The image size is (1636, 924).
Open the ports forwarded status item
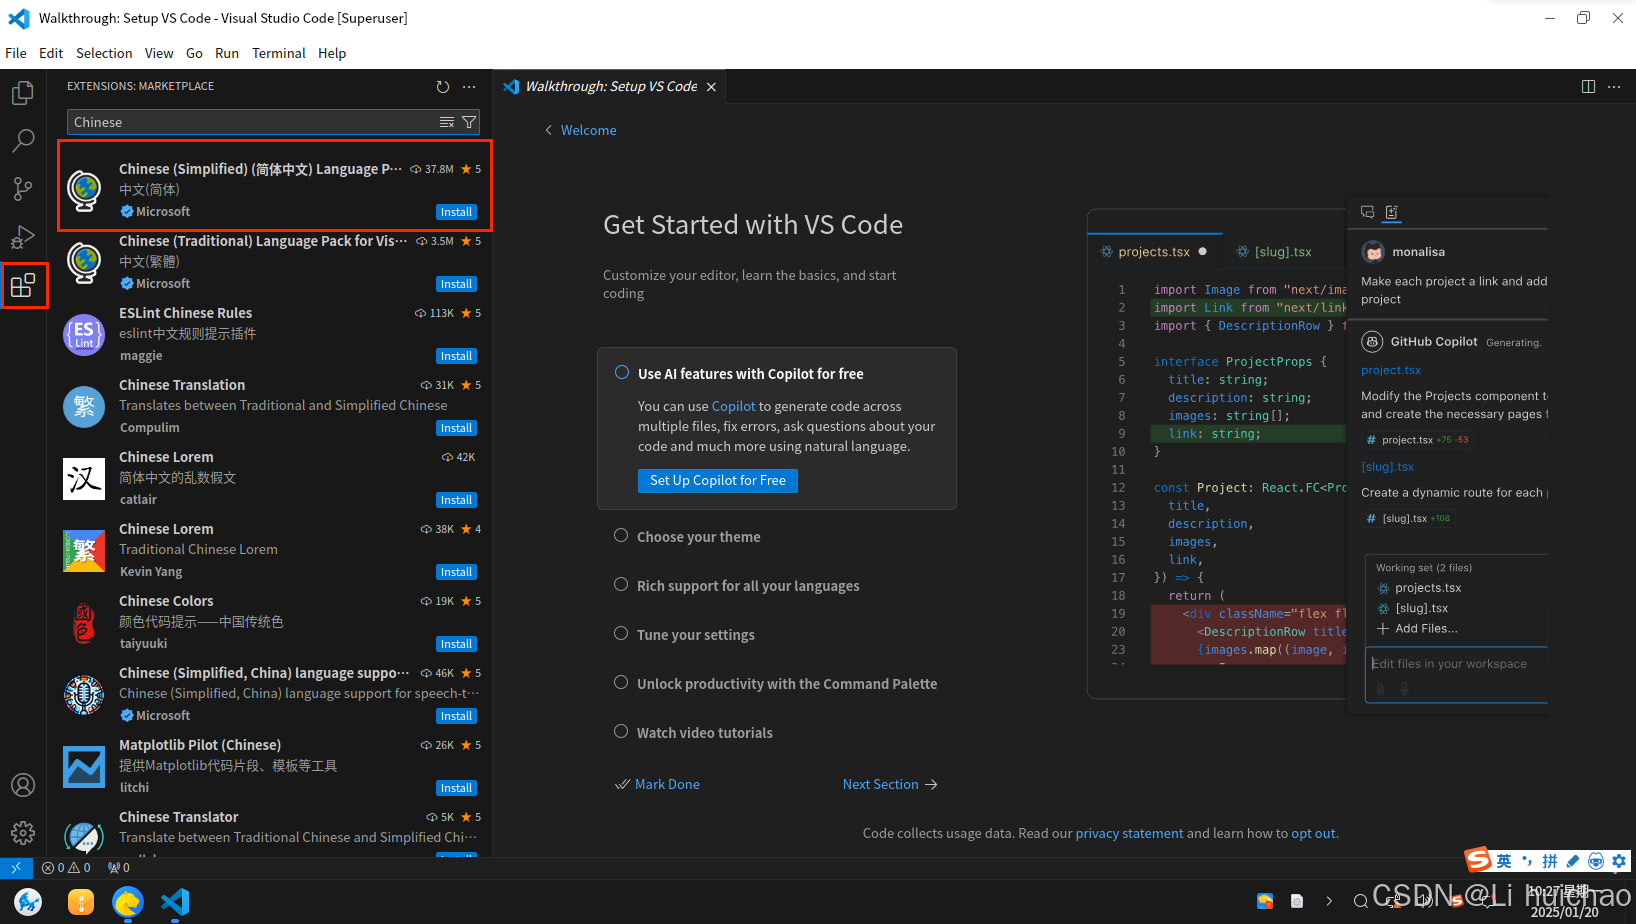[119, 868]
